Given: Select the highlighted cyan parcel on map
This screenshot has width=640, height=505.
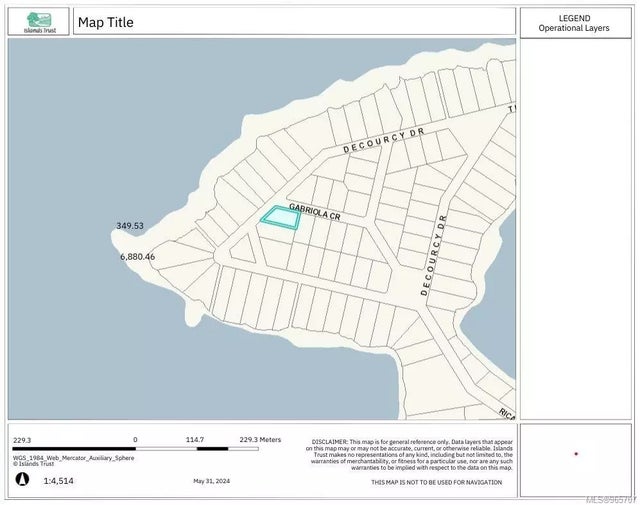Looking at the screenshot, I should point(280,218).
